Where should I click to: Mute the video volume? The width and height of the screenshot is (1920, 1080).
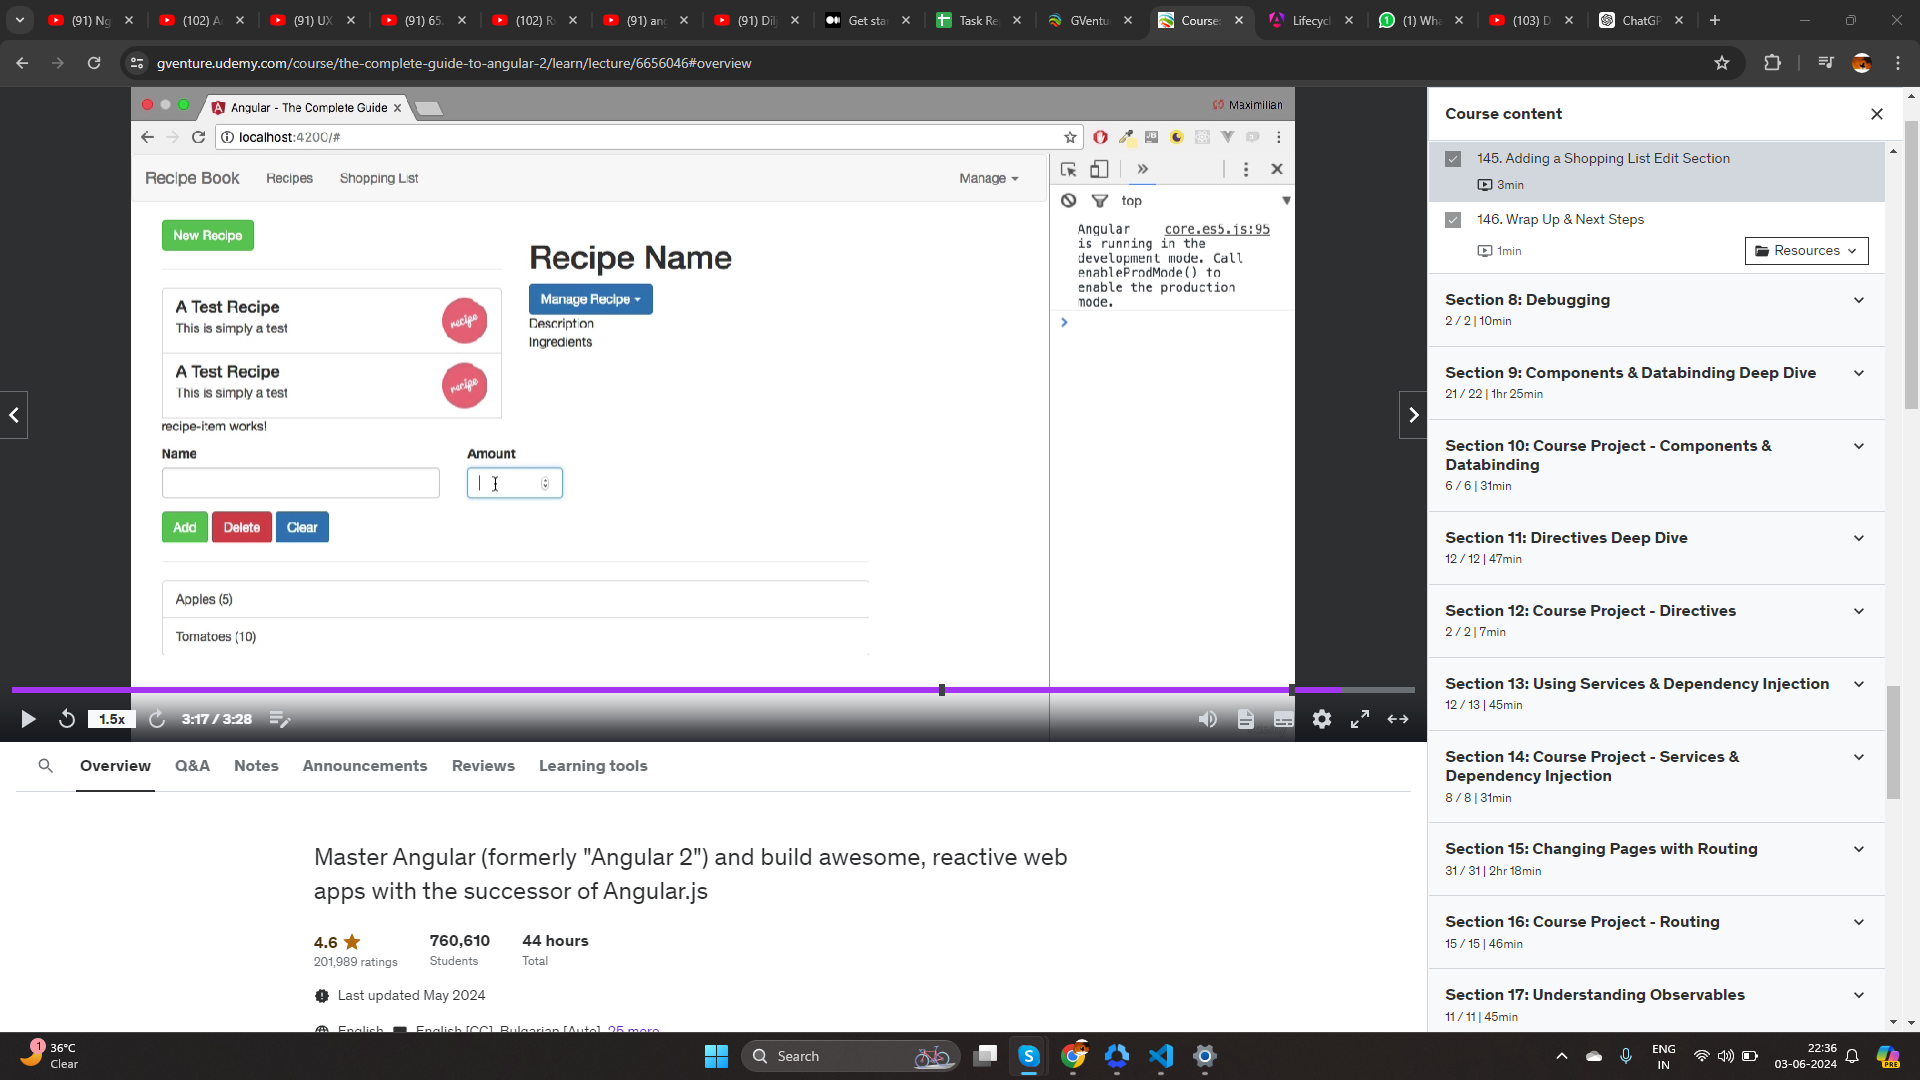click(x=1208, y=719)
